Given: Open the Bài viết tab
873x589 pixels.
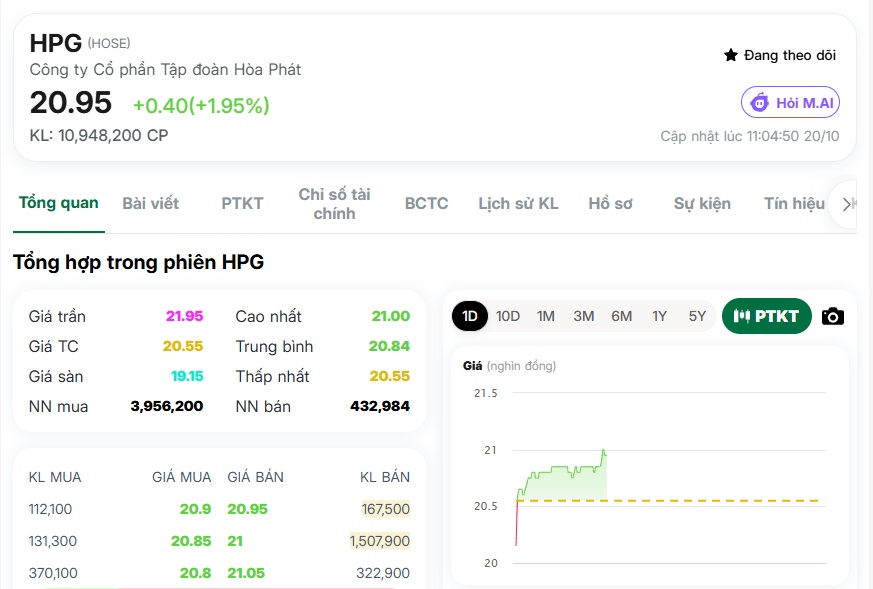Looking at the screenshot, I should pos(150,203).
